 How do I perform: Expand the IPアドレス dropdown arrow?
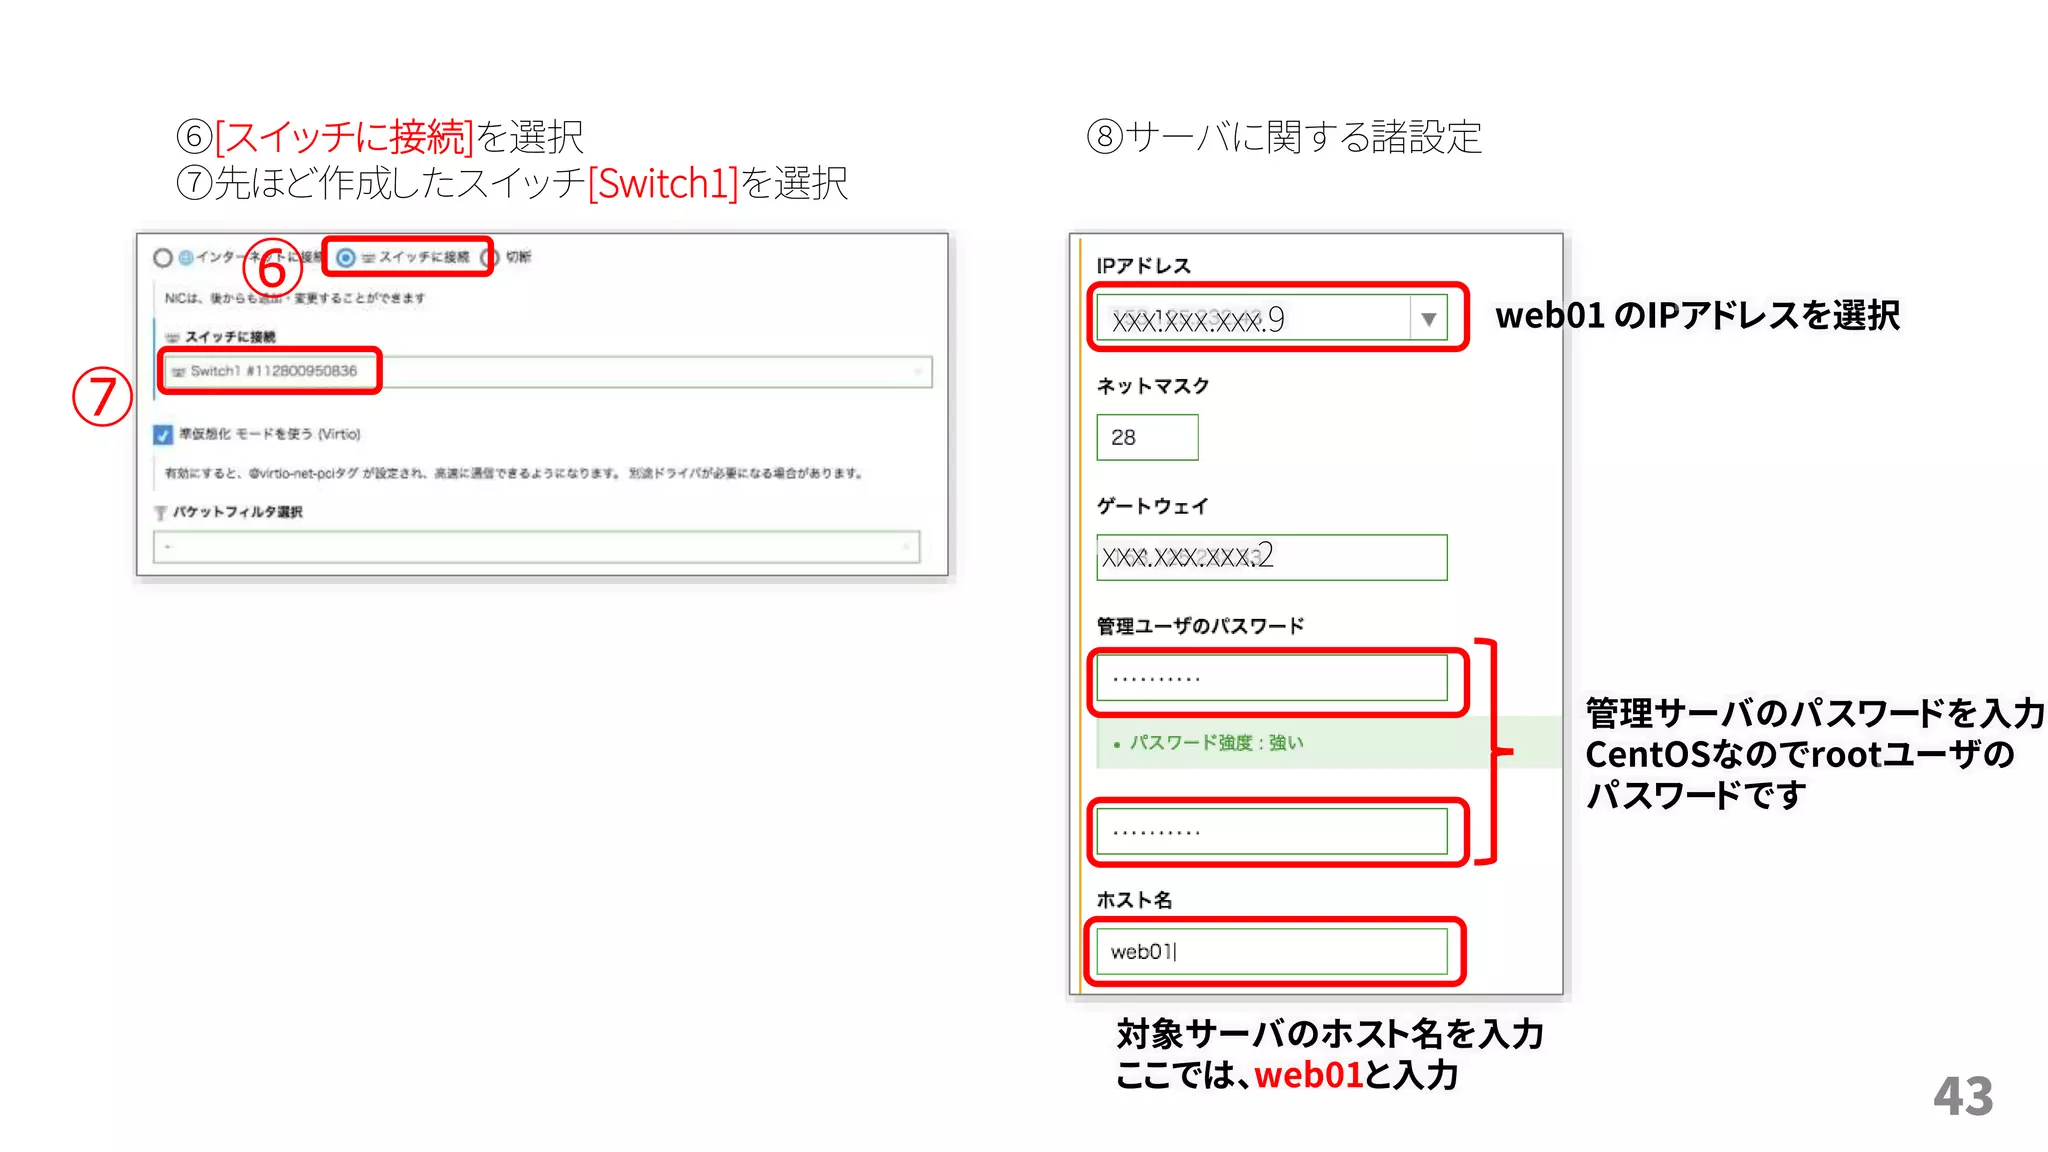1428,319
